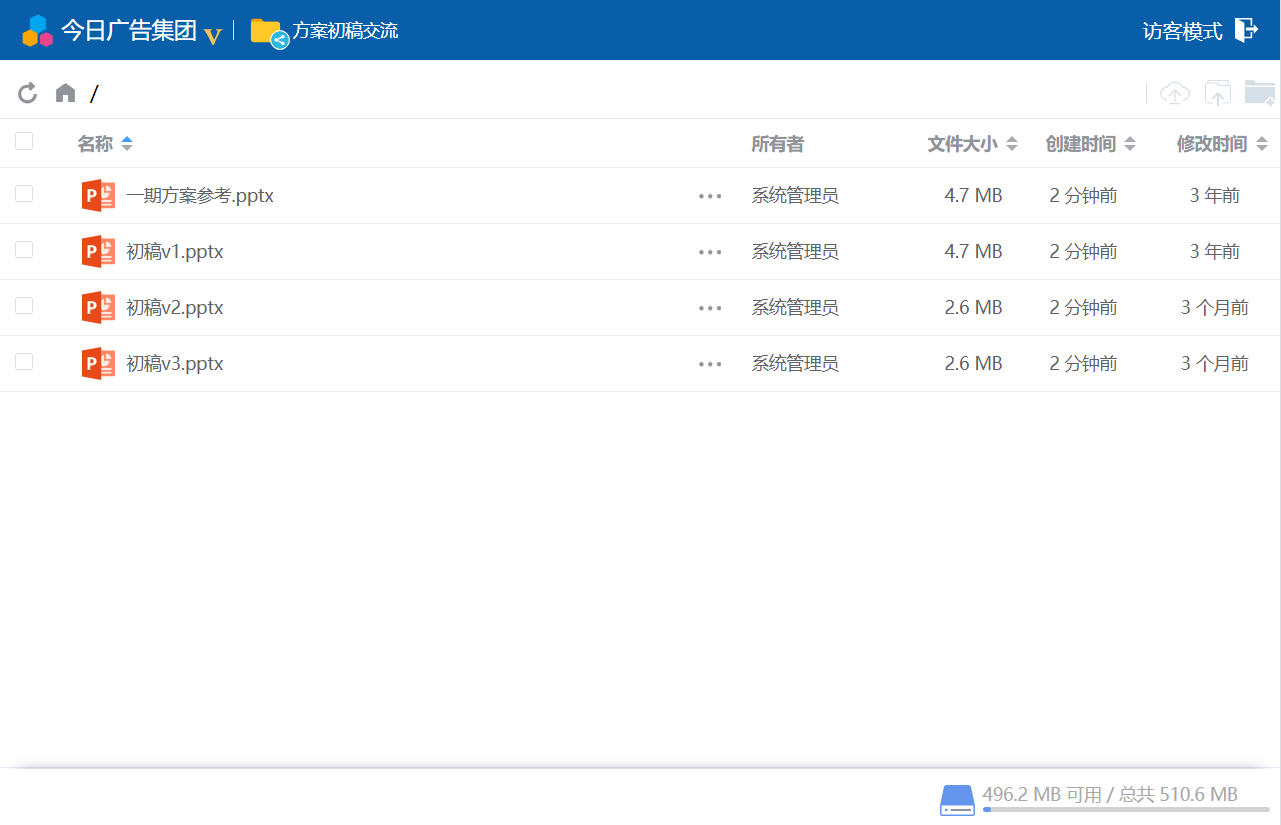Click the upload folder icon

point(1217,93)
